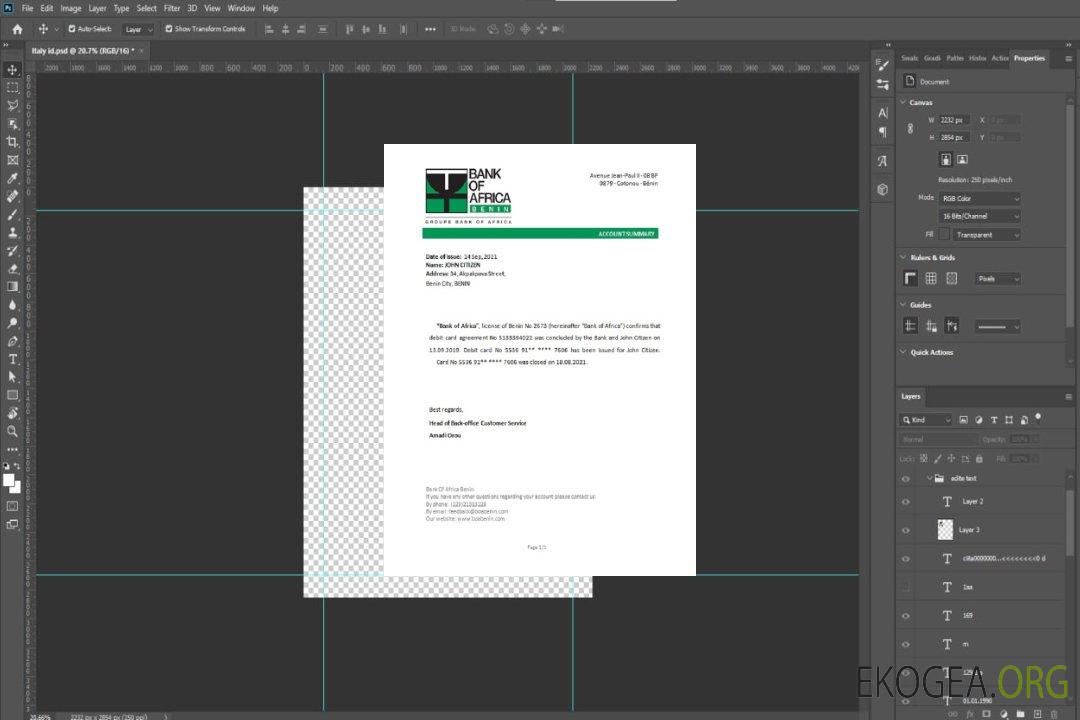The width and height of the screenshot is (1080, 720).
Task: Select the Gradient tool
Action: (x=12, y=287)
